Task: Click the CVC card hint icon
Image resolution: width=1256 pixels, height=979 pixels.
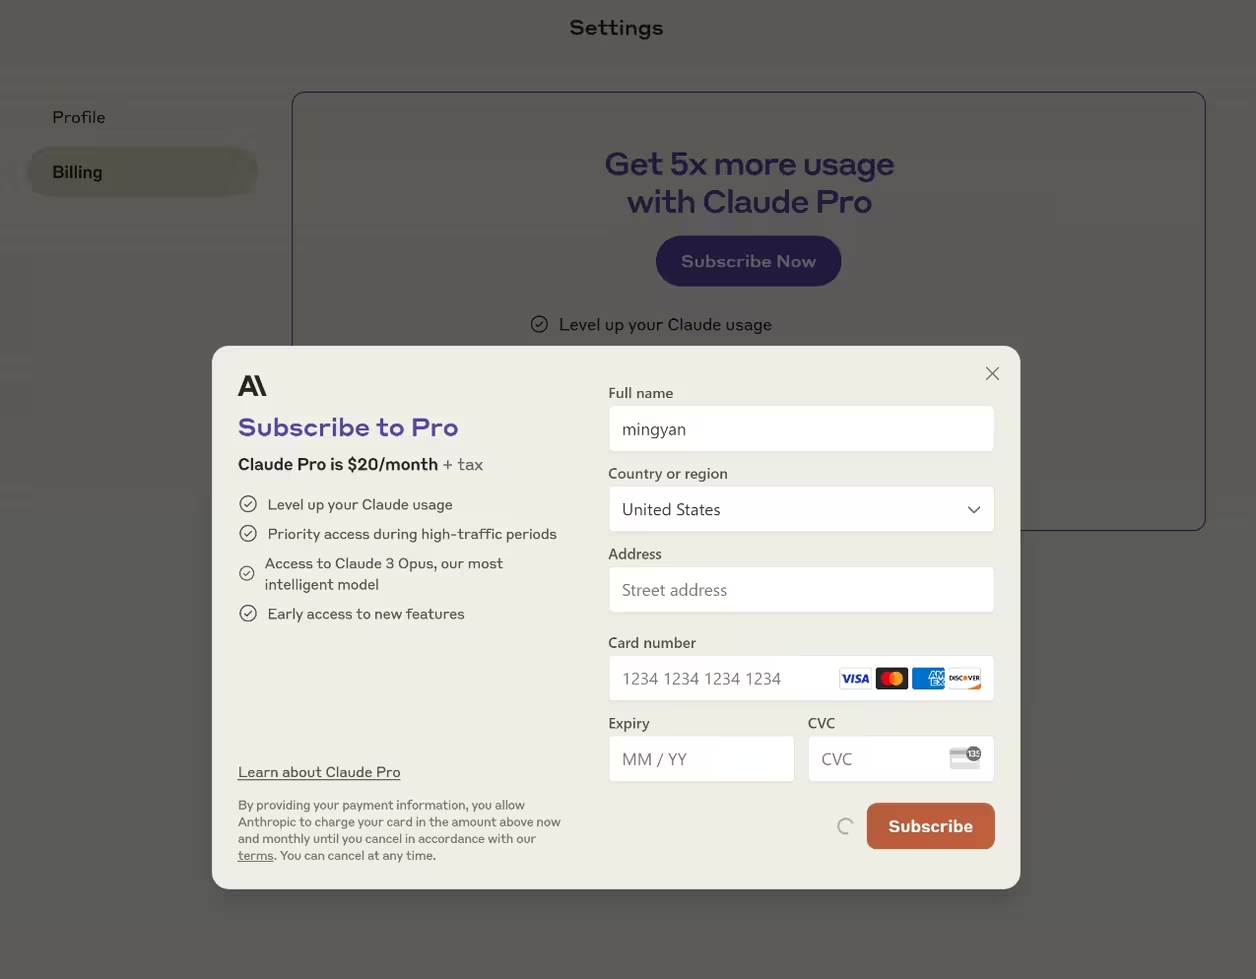Action: point(965,758)
